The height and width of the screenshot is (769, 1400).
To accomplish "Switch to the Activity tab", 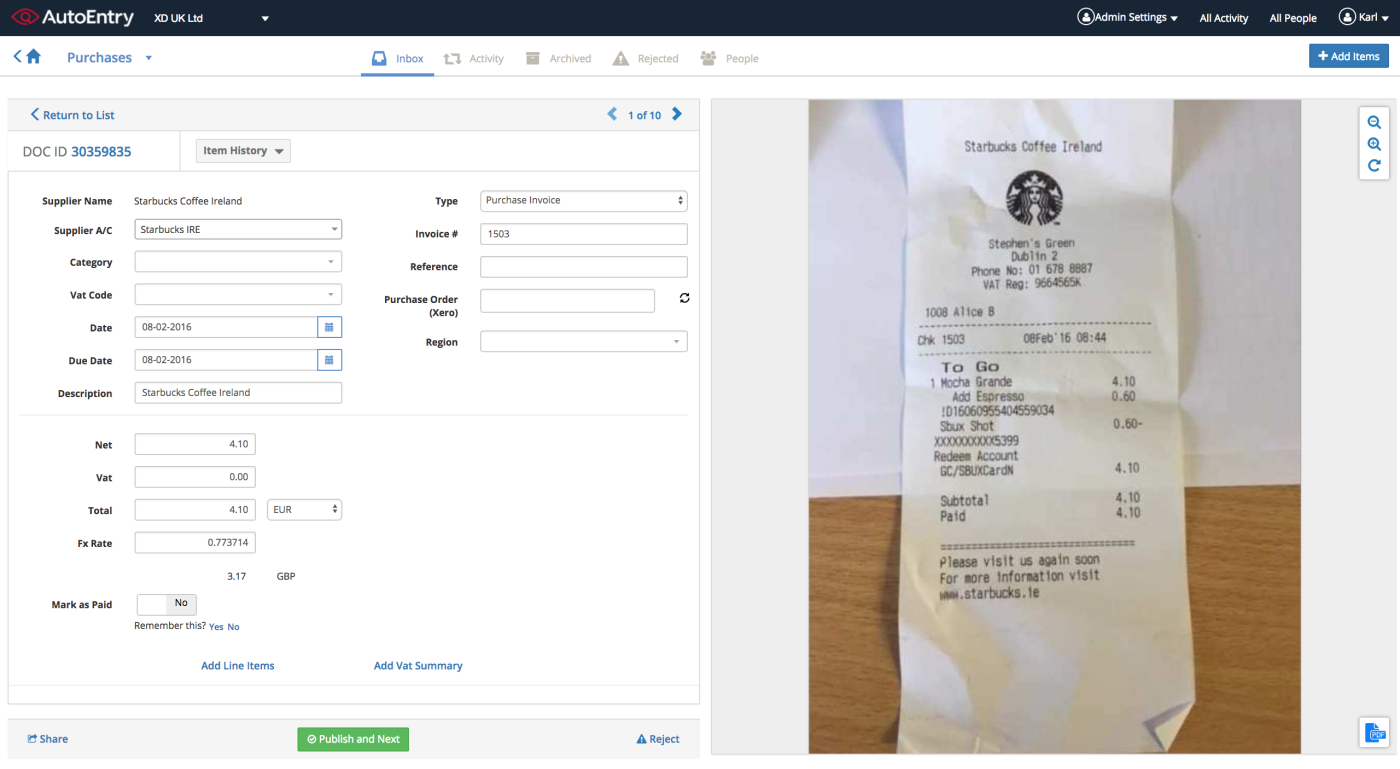I will pos(474,59).
